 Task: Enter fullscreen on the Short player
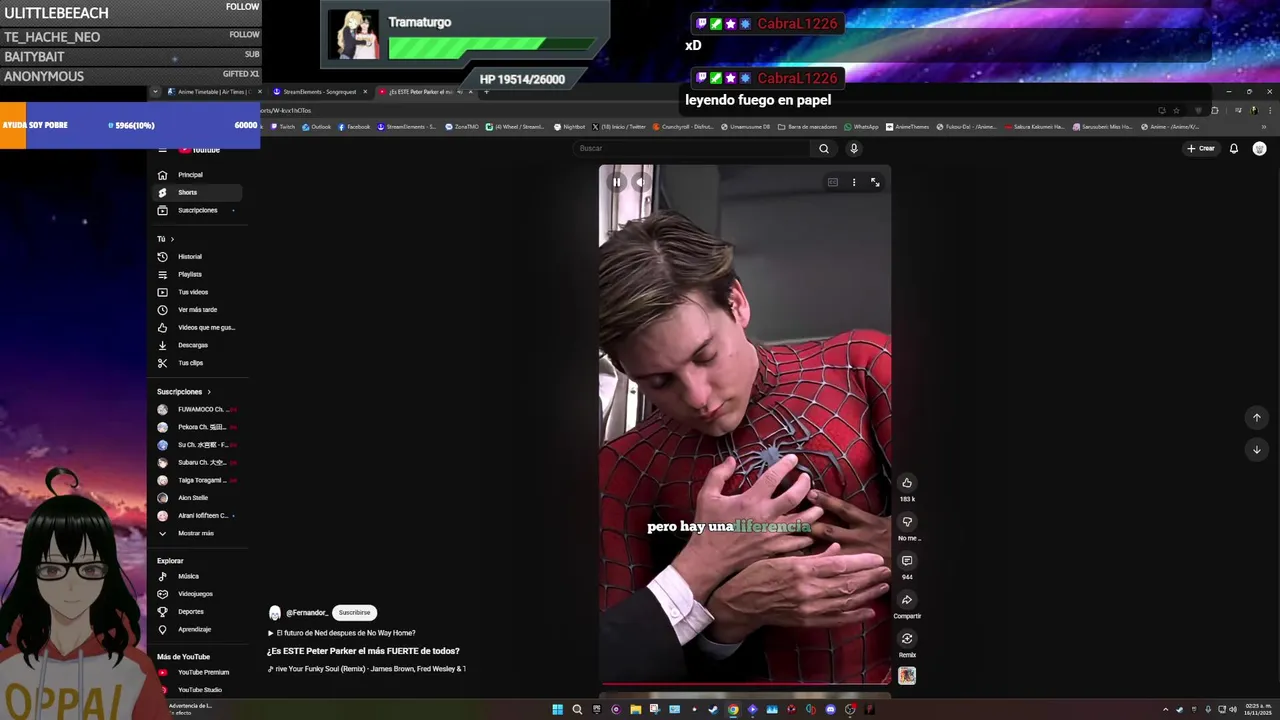(x=875, y=182)
